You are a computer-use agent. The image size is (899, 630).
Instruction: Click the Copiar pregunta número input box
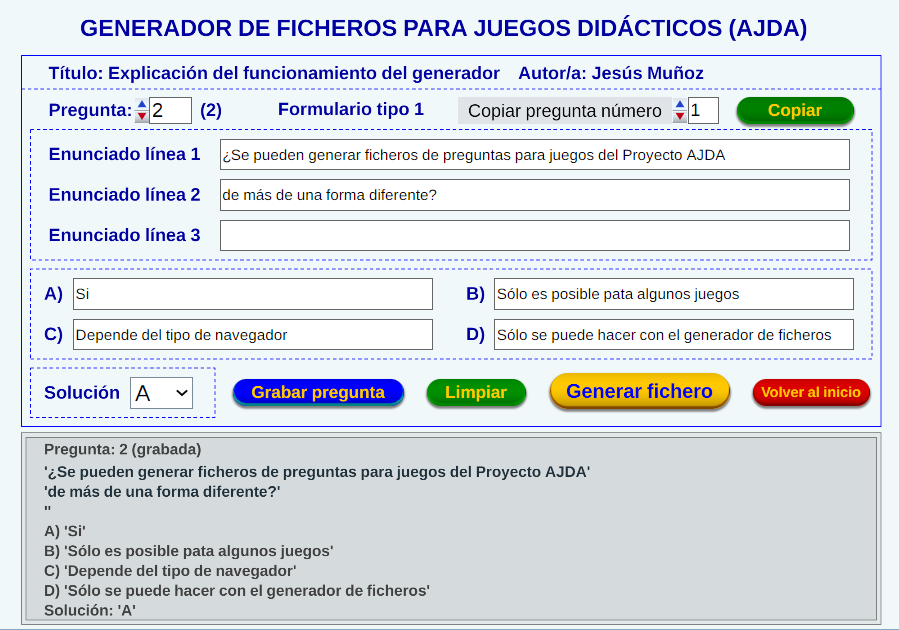tap(703, 110)
